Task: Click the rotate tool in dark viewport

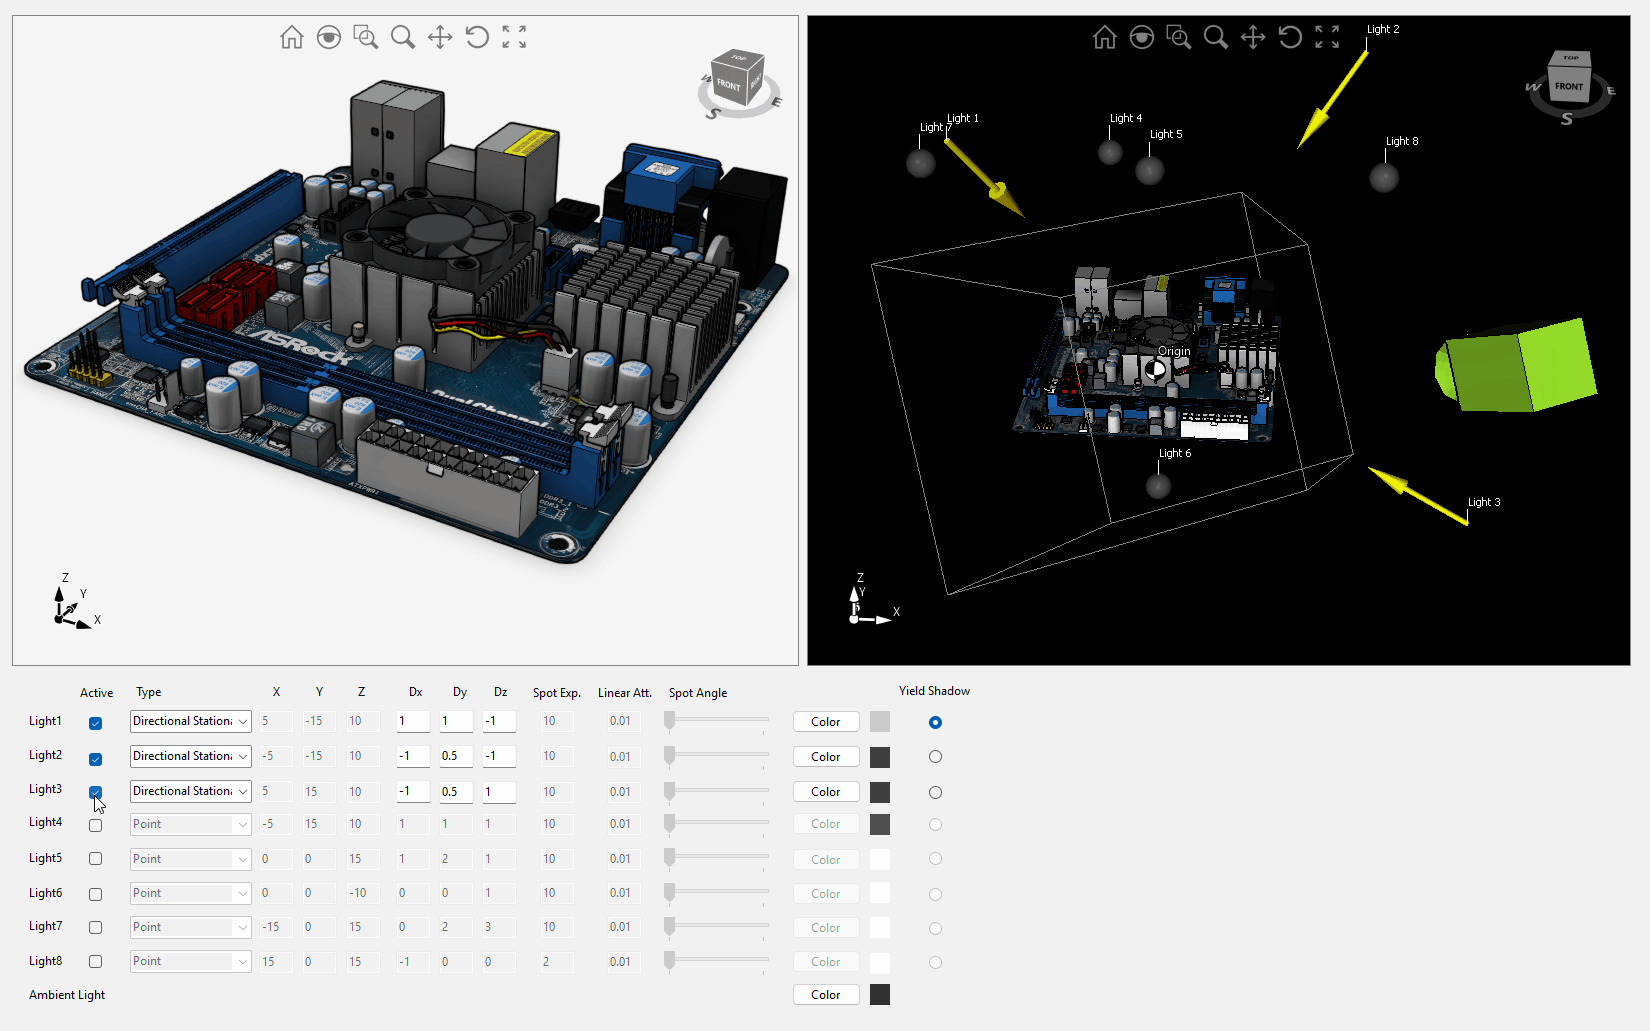Action: click(1290, 38)
